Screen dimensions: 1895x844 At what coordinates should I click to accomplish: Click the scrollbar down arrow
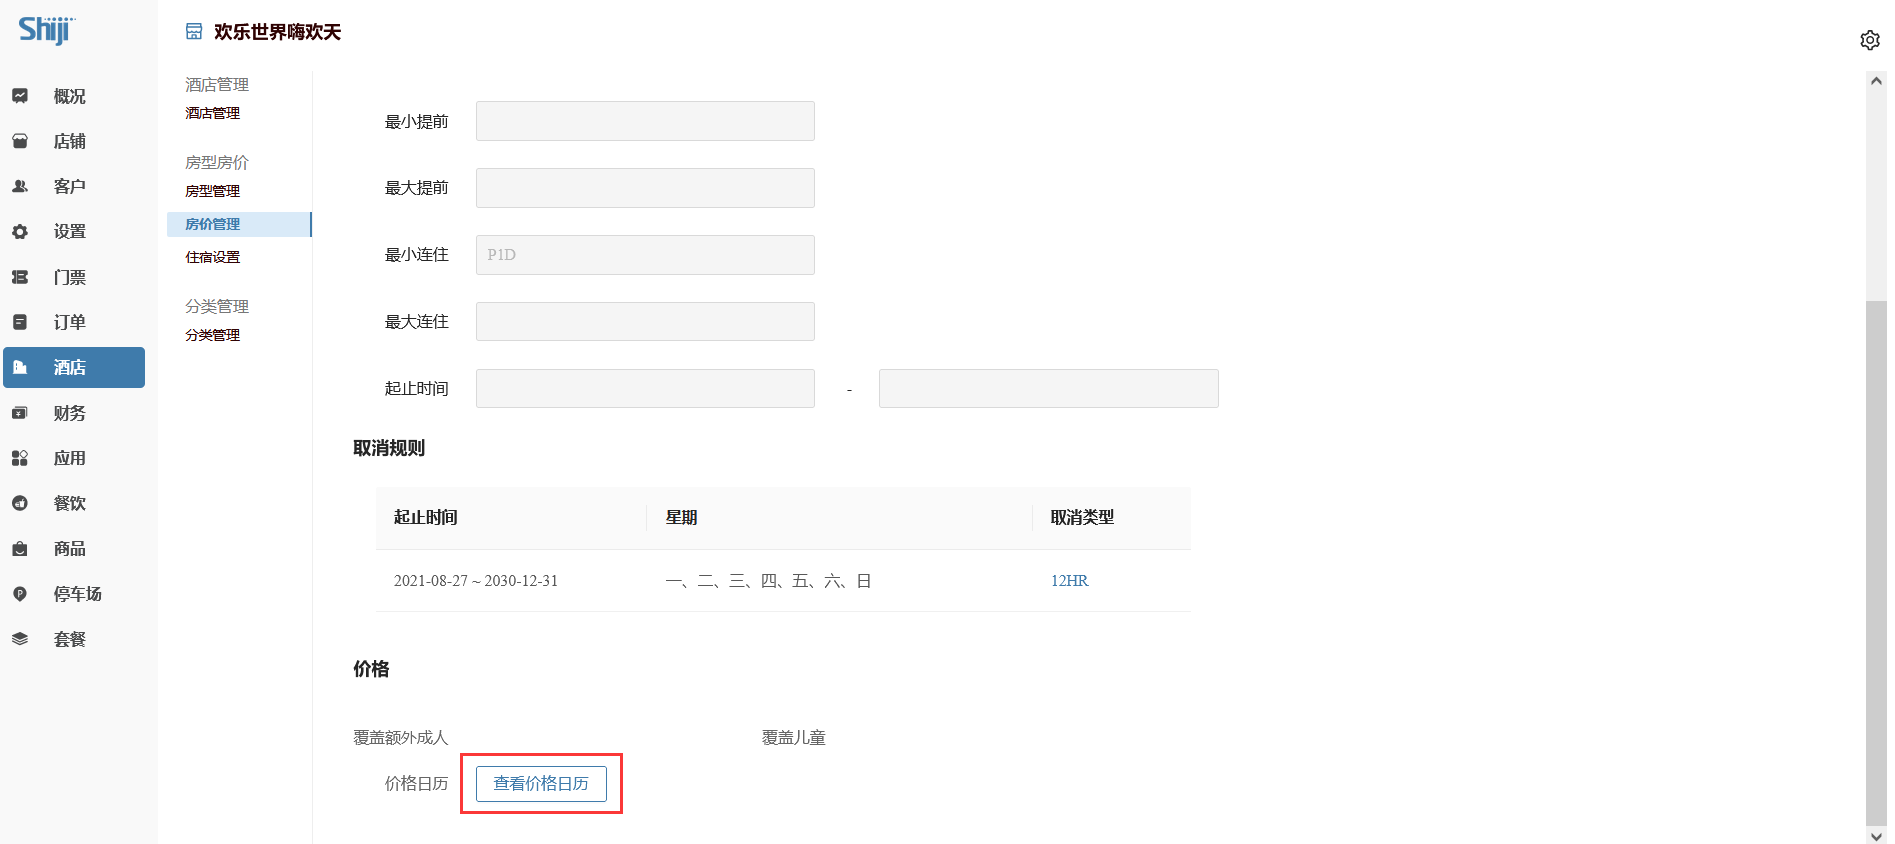1876,835
